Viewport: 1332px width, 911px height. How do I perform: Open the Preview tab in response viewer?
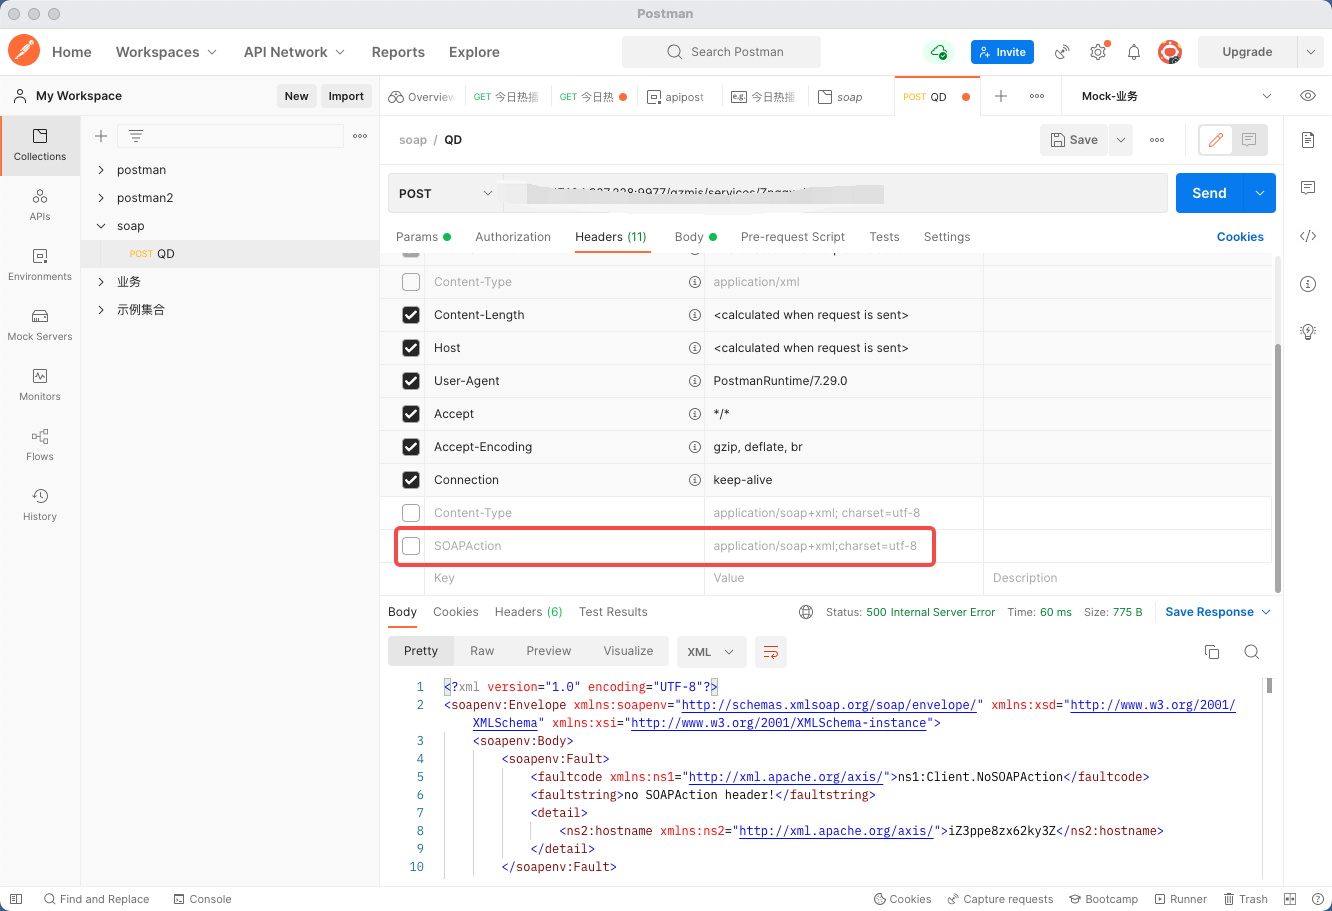548,650
